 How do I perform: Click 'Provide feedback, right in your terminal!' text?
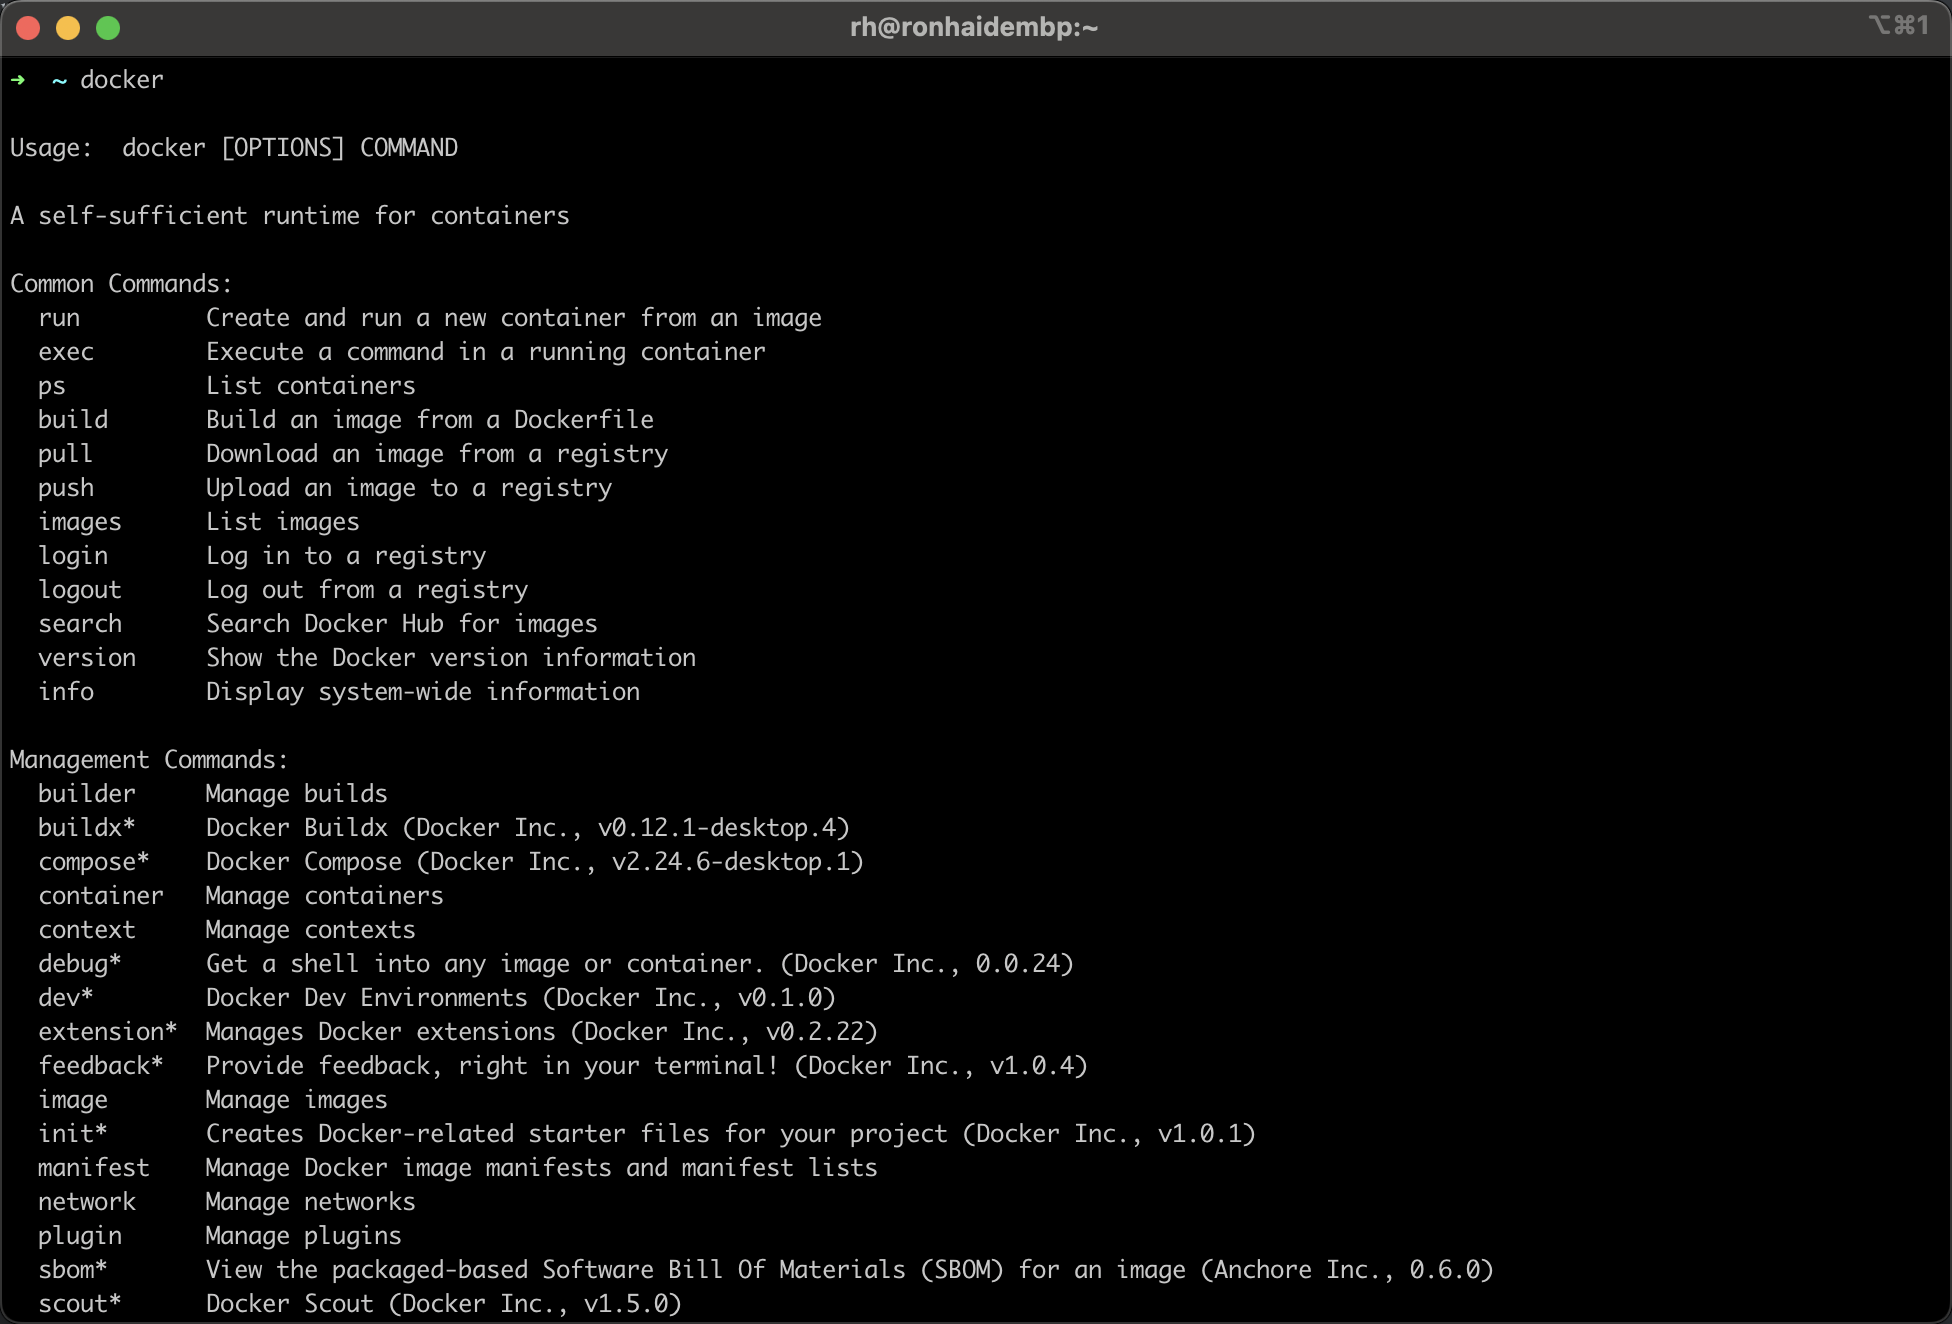[x=493, y=1066]
